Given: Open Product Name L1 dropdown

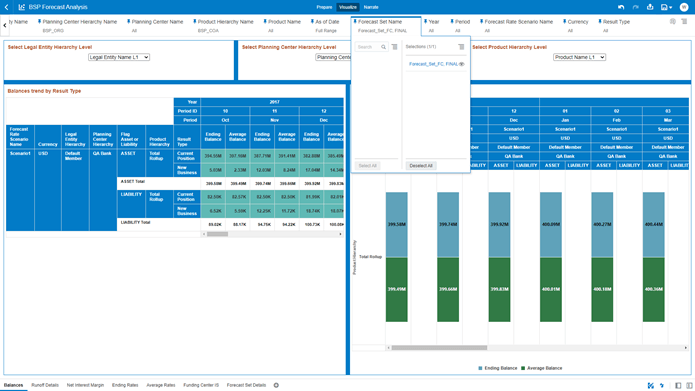Looking at the screenshot, I should coord(579,57).
